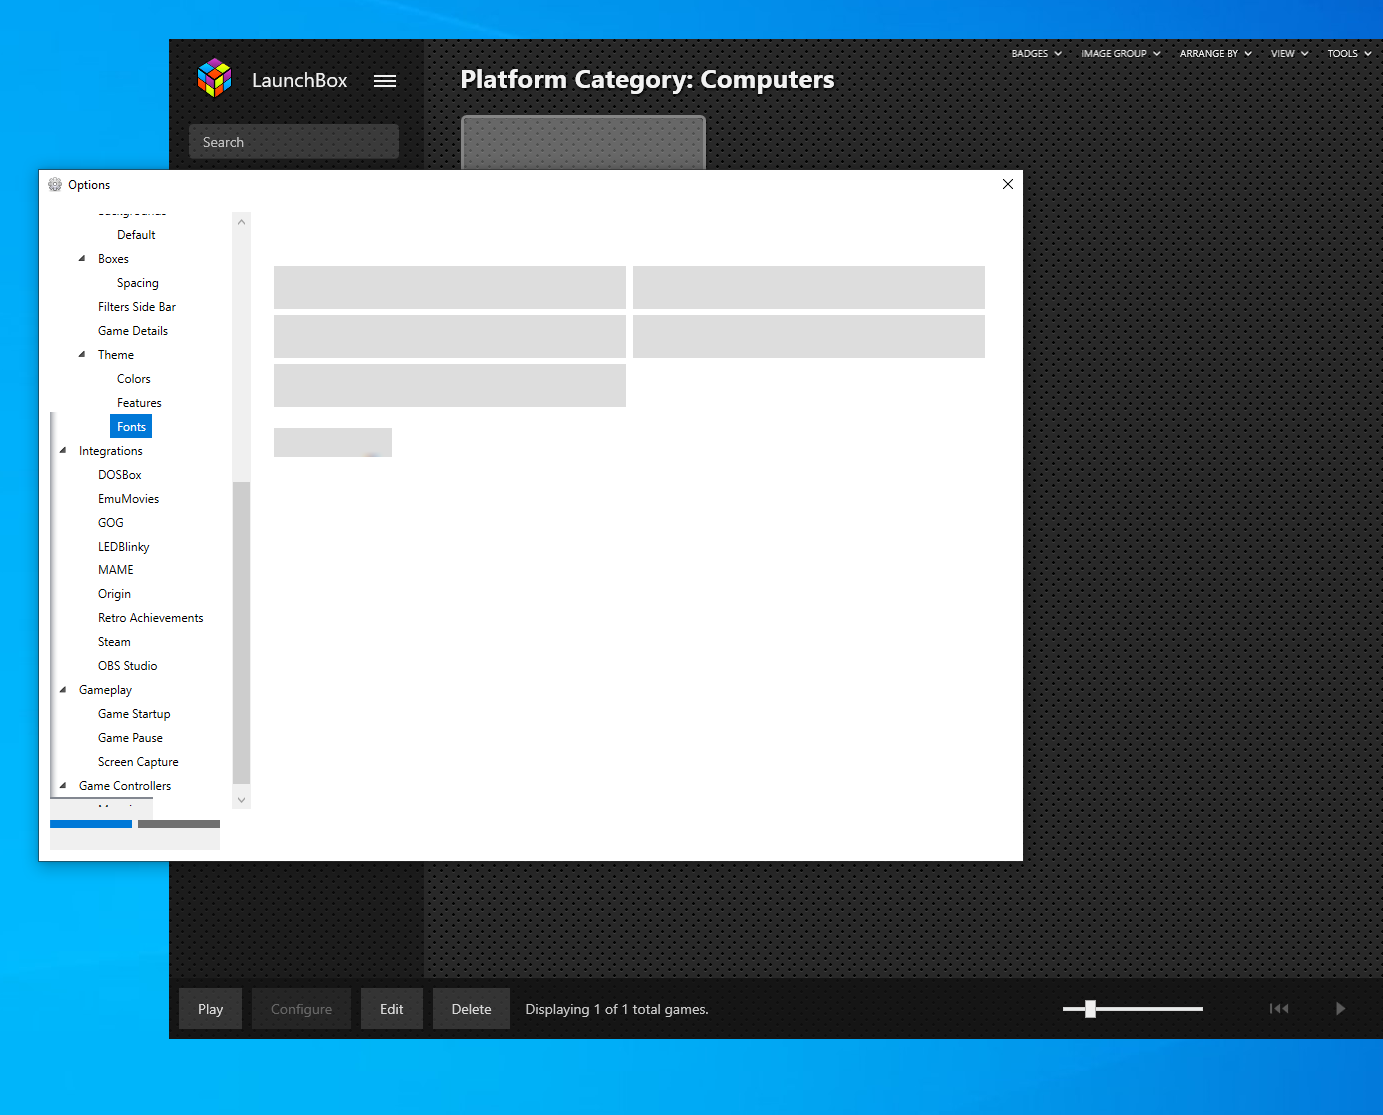Viewport: 1383px width, 1115px height.
Task: Open Game Details options
Action: click(x=133, y=331)
